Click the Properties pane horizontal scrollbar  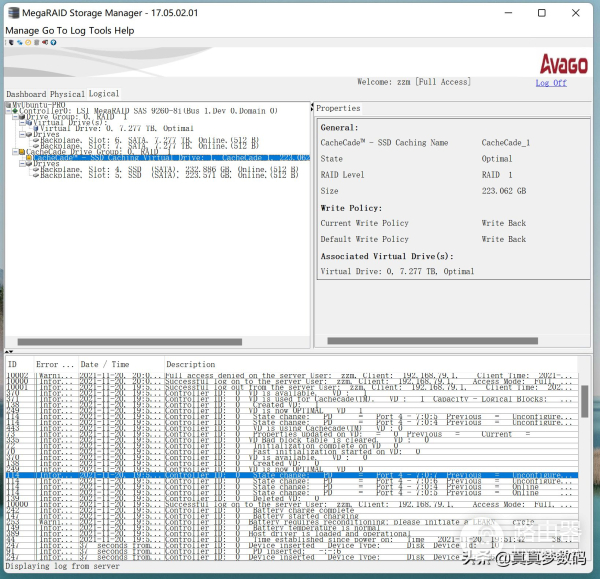(x=432, y=341)
